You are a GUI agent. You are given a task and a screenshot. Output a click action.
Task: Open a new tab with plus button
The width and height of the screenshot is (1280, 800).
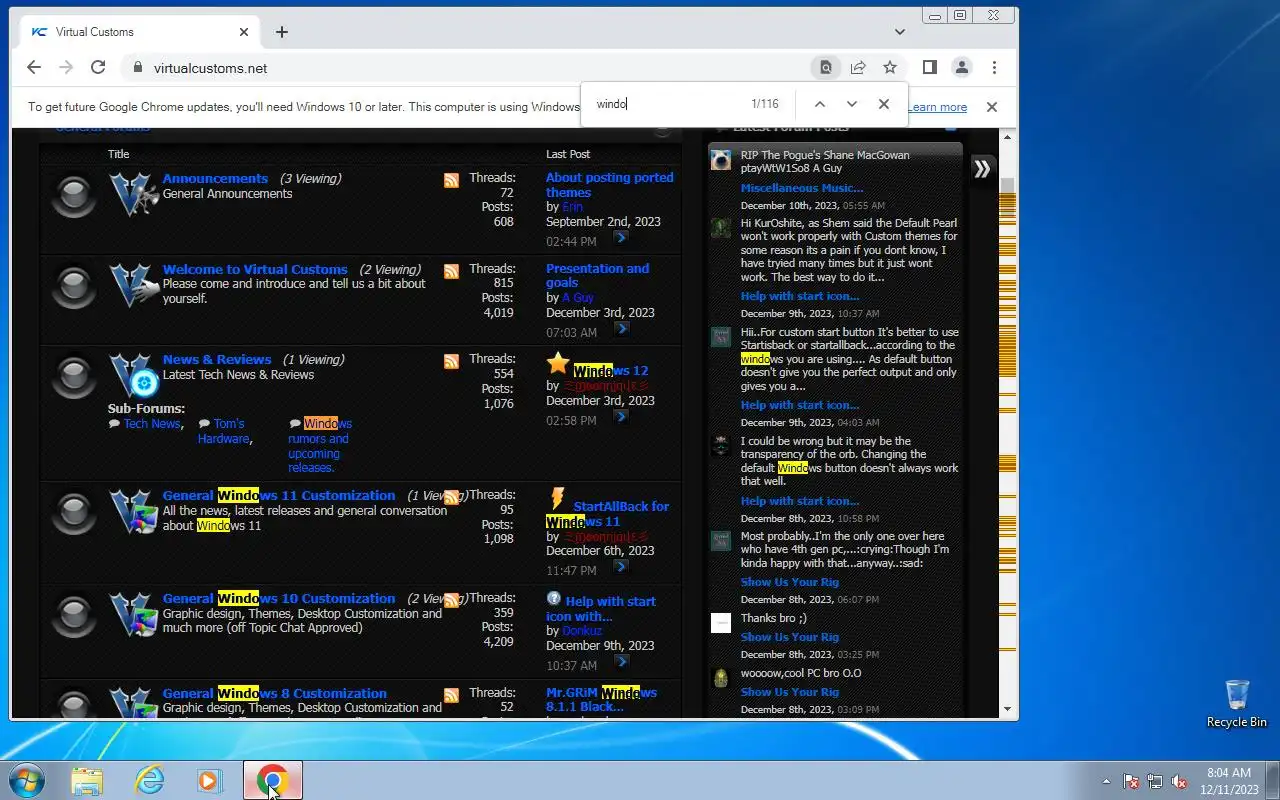(282, 32)
